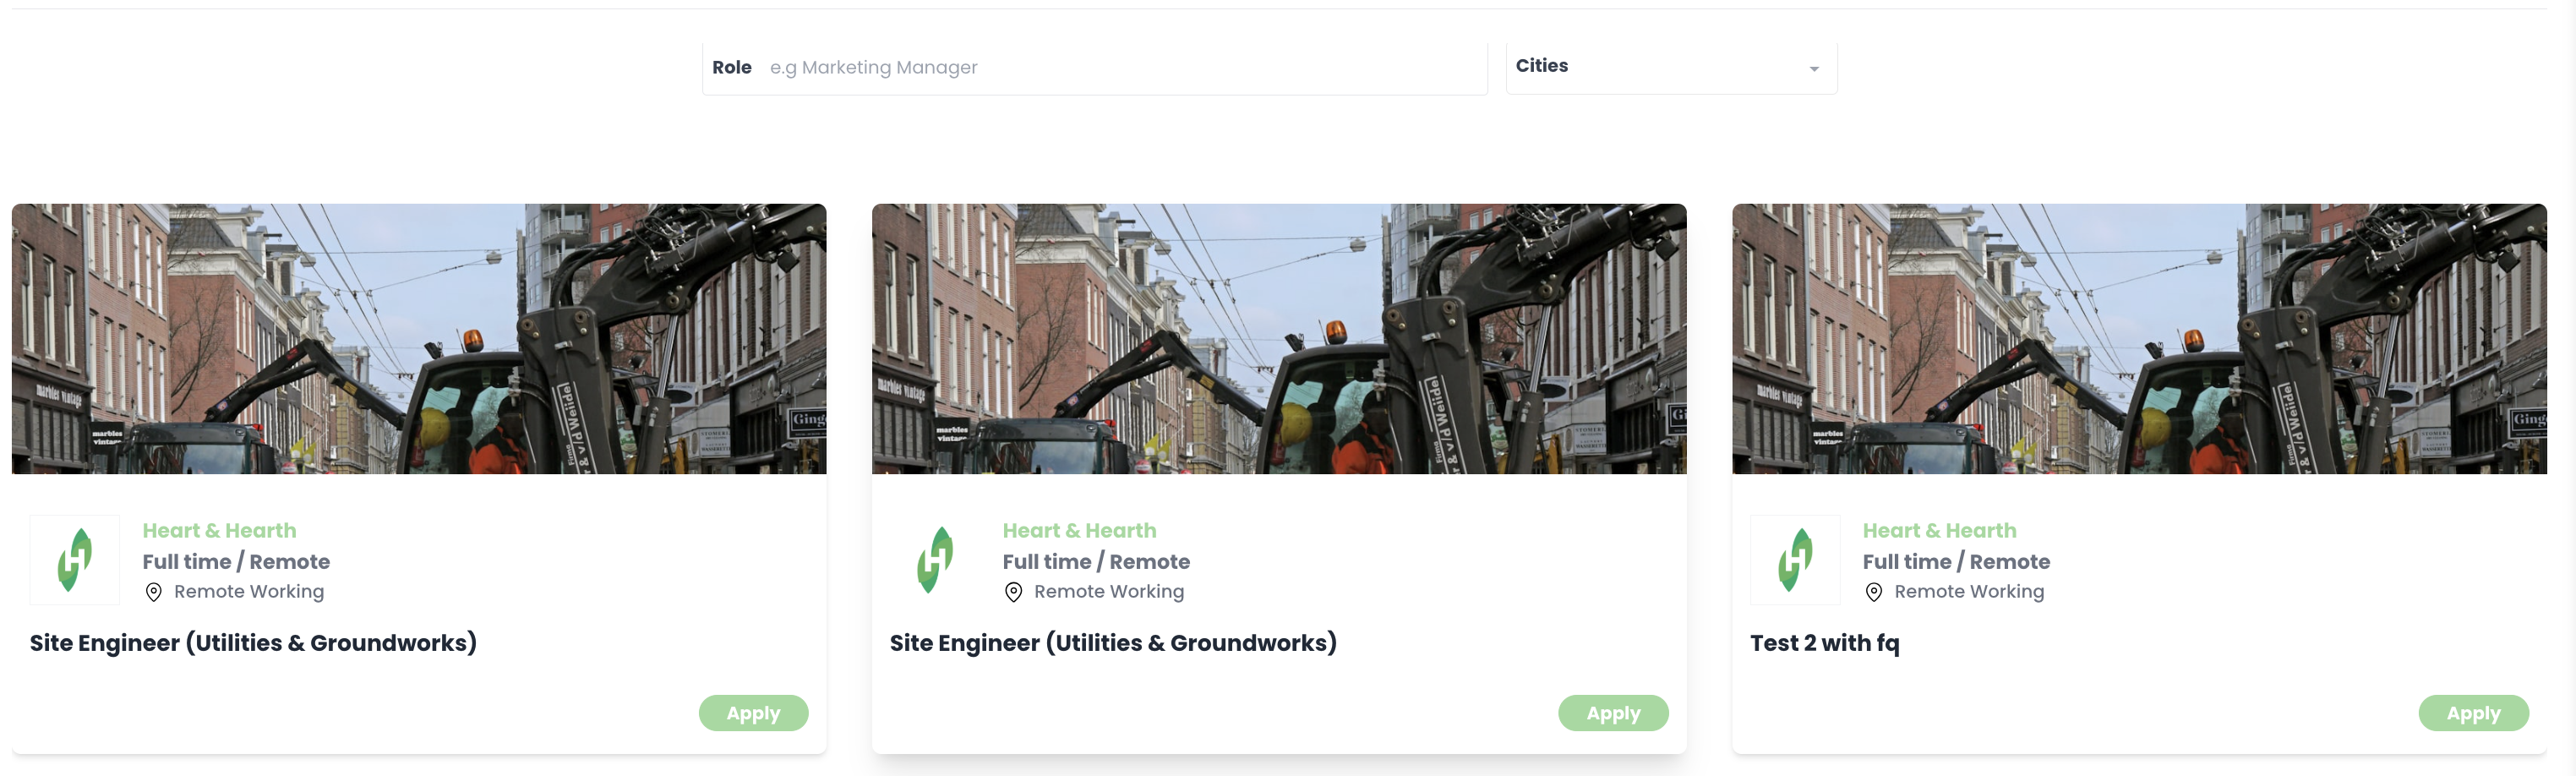This screenshot has width=2576, height=776.
Task: Click Remote Working text on middle card
Action: tap(1109, 592)
